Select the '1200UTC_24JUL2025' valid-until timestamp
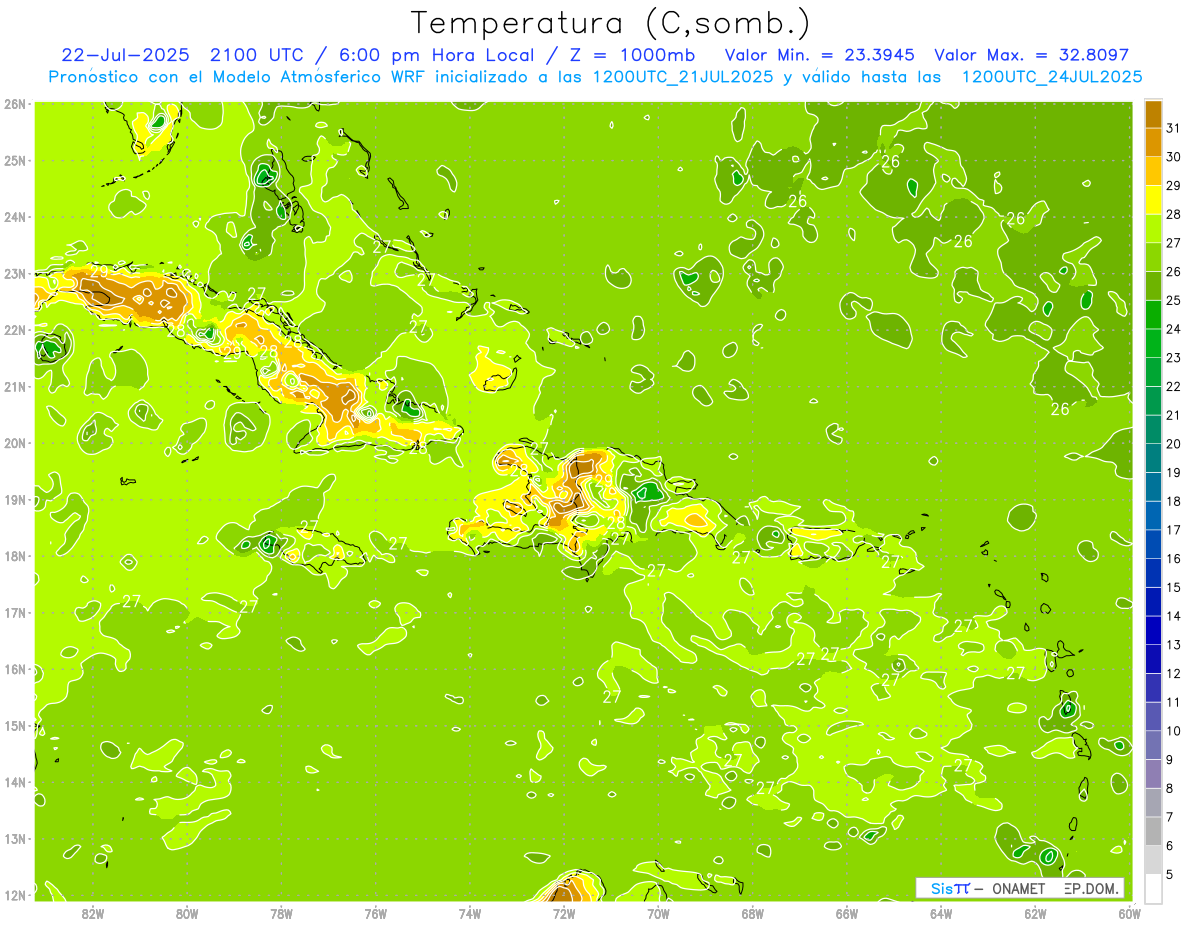This screenshot has width=1200, height=927. coord(1052,77)
